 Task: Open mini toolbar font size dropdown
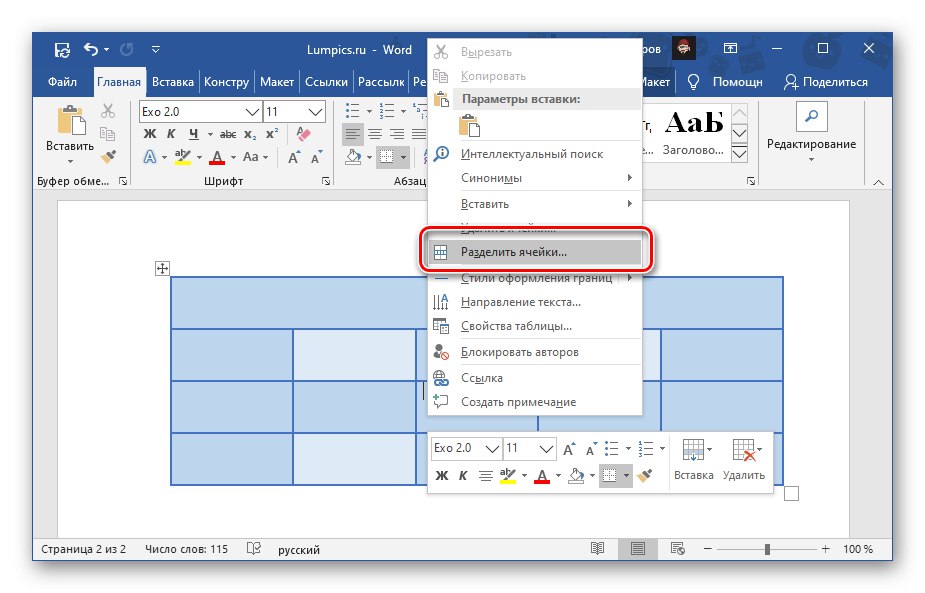click(546, 449)
